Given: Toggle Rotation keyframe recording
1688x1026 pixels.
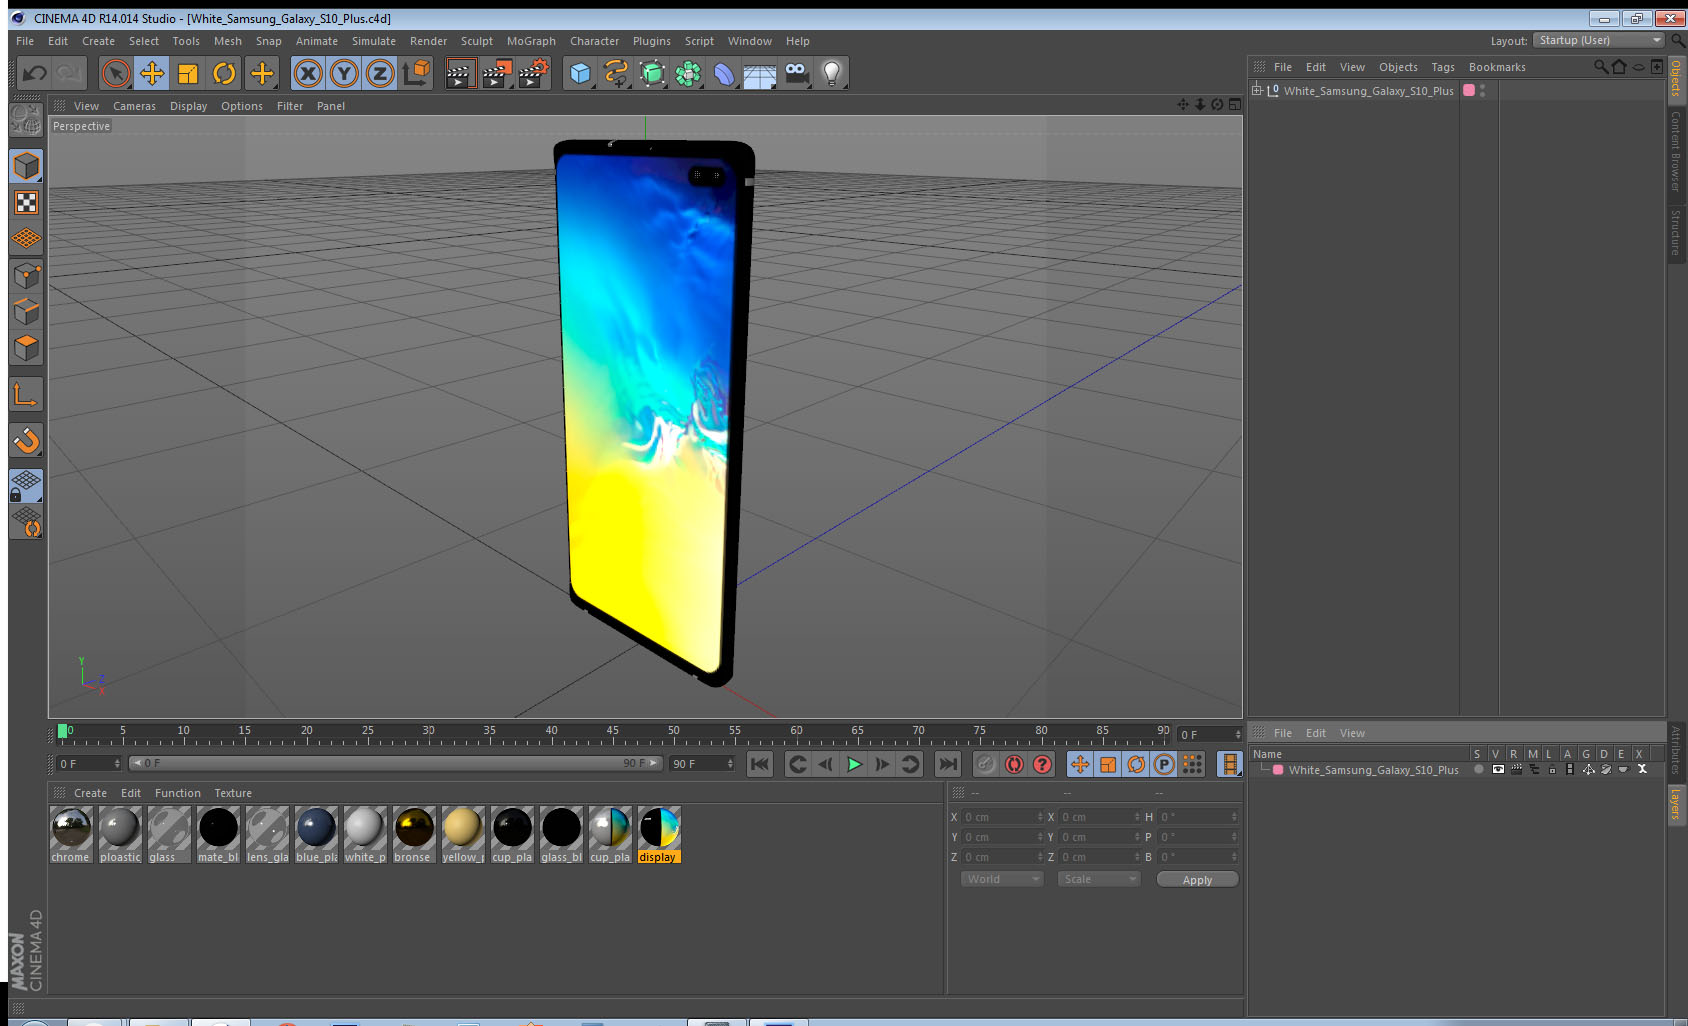Looking at the screenshot, I should tap(1136, 764).
